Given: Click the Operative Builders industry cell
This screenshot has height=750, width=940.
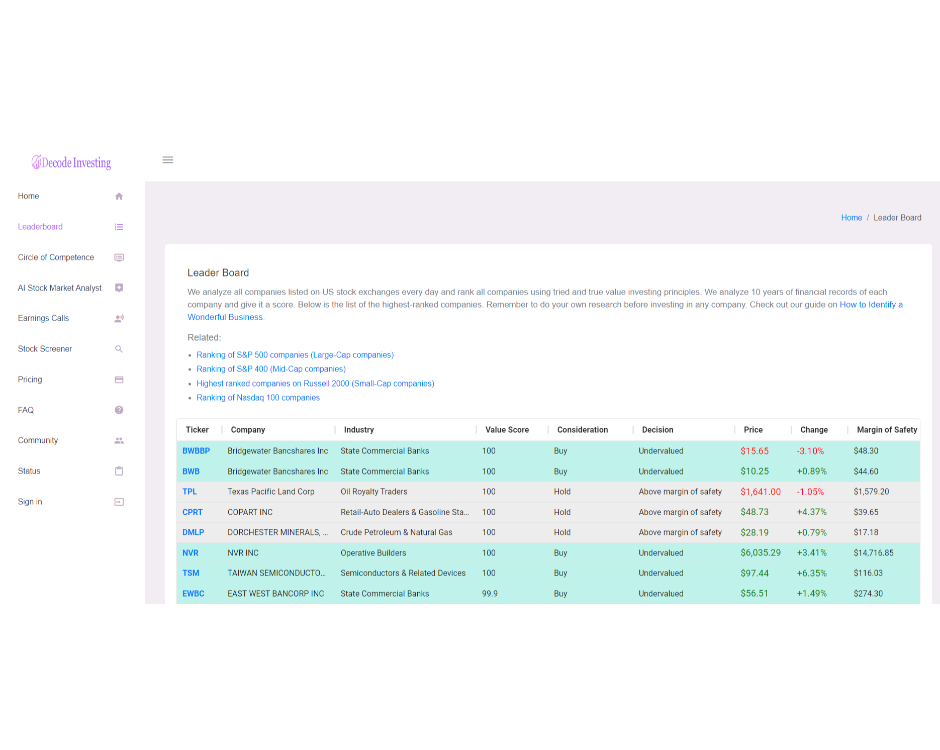Looking at the screenshot, I should pyautogui.click(x=373, y=553).
